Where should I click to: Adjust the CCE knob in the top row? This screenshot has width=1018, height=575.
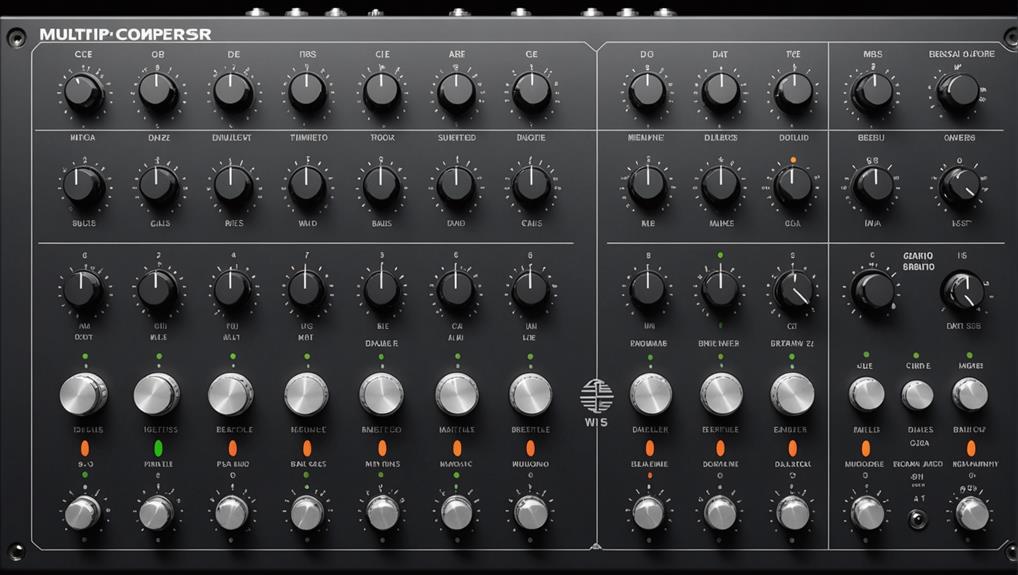pyautogui.click(x=84, y=92)
